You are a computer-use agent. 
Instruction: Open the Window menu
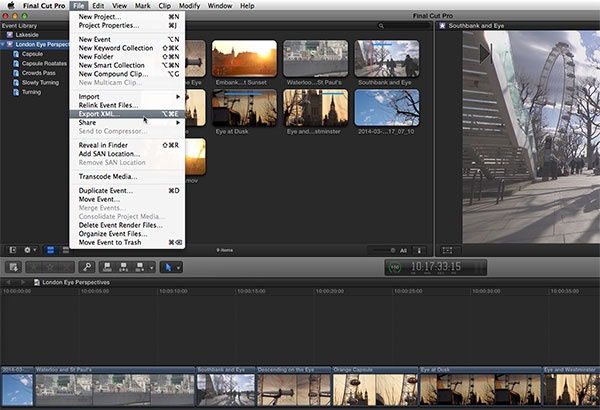[x=220, y=5]
